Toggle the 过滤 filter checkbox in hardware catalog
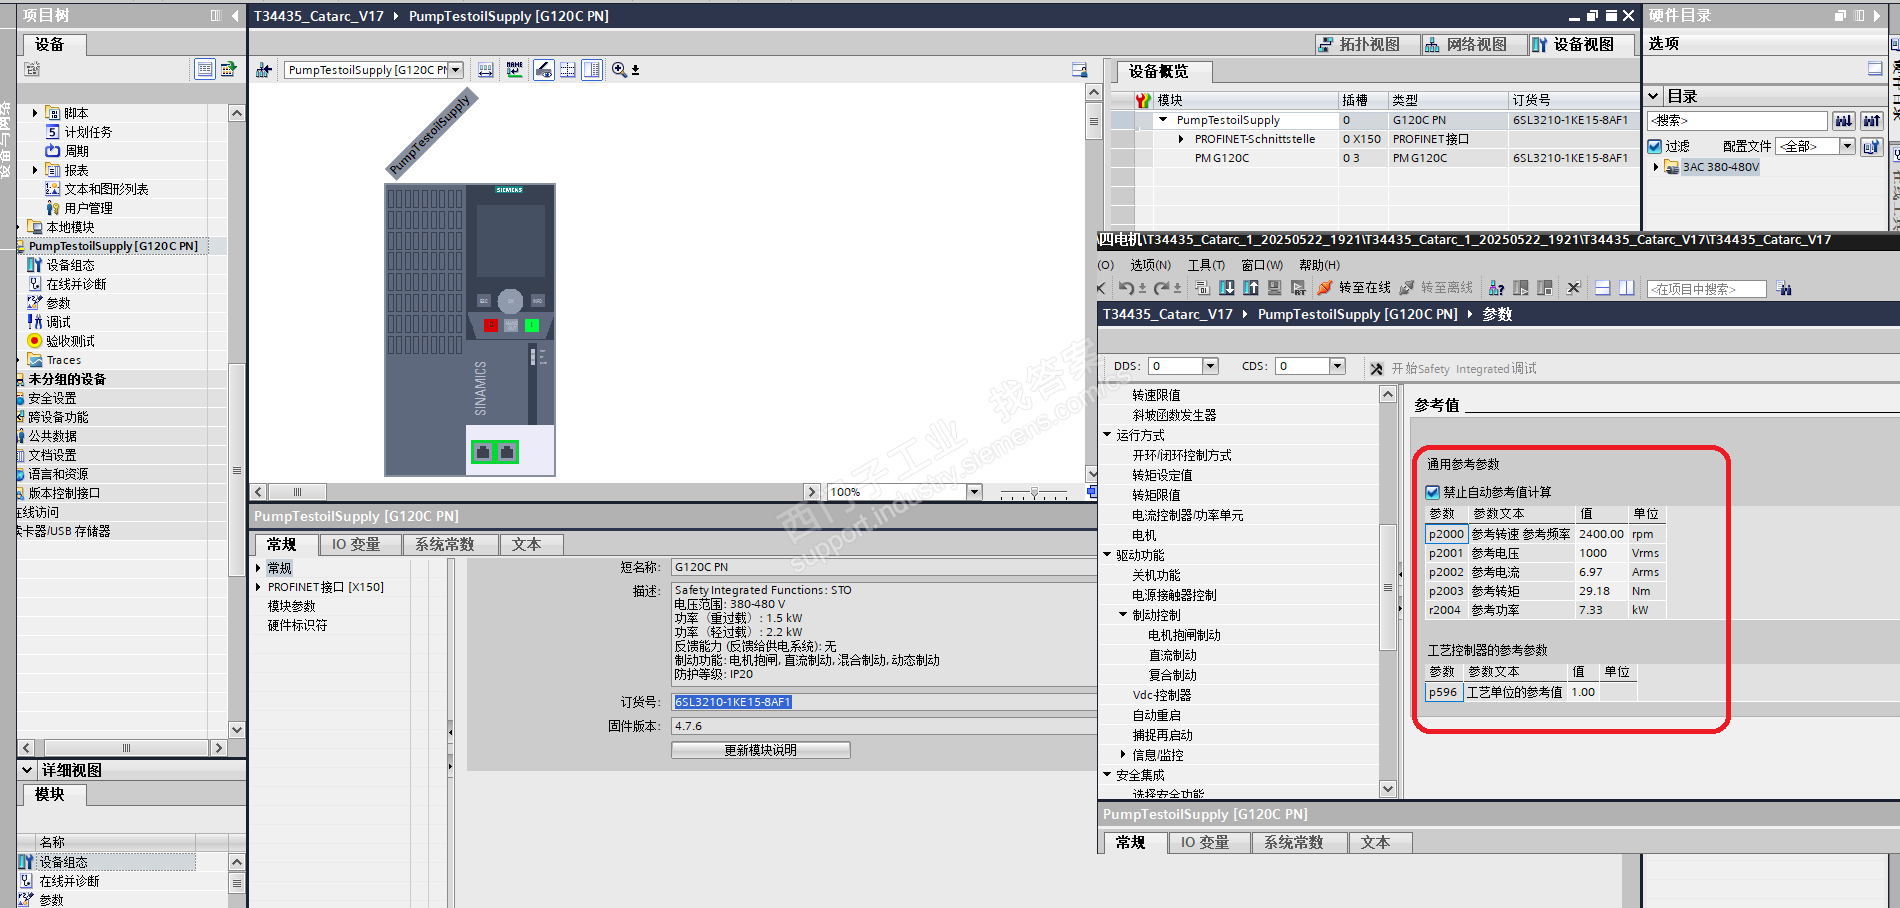Image resolution: width=1900 pixels, height=908 pixels. coord(1655,146)
